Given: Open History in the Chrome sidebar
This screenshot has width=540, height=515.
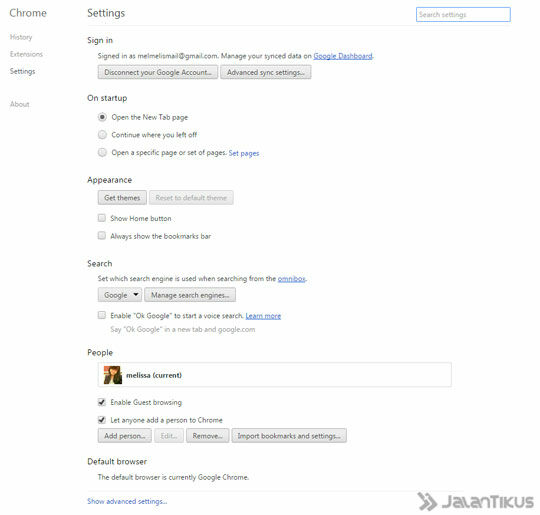Looking at the screenshot, I should pos(21,37).
